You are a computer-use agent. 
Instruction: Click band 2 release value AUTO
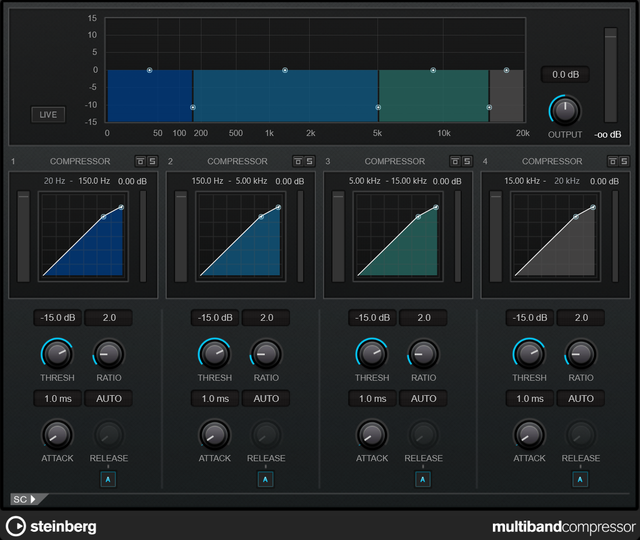[266, 398]
